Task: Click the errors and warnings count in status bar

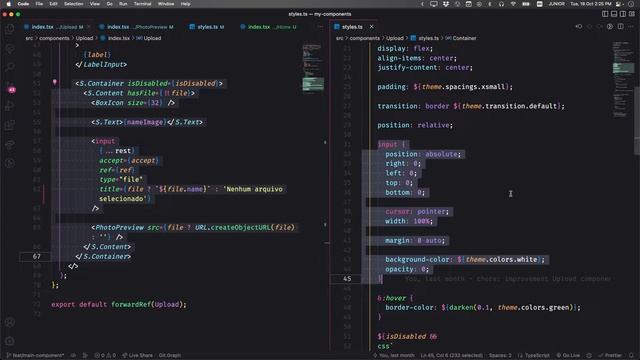Action: tap(105, 355)
